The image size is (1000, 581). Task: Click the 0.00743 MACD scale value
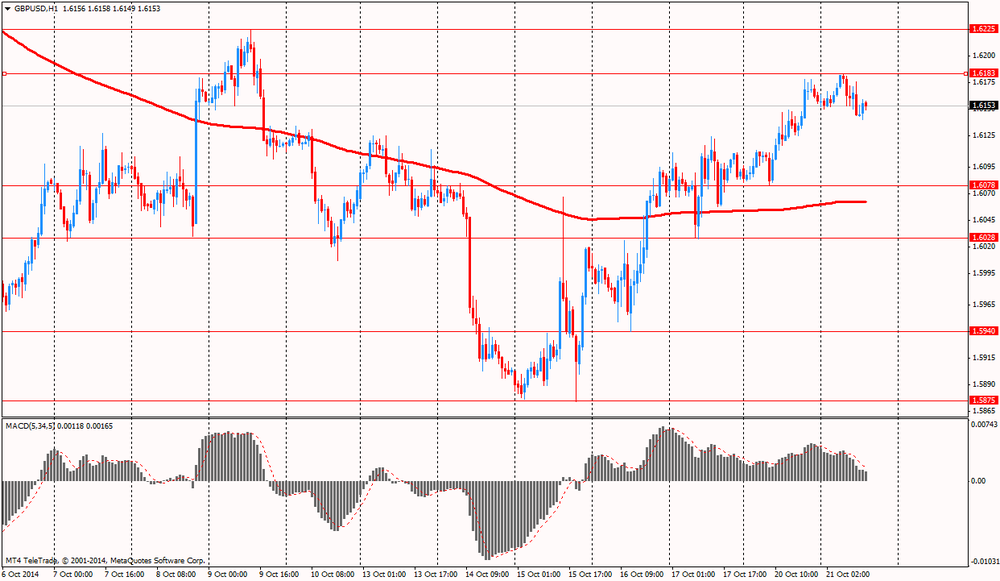click(984, 426)
